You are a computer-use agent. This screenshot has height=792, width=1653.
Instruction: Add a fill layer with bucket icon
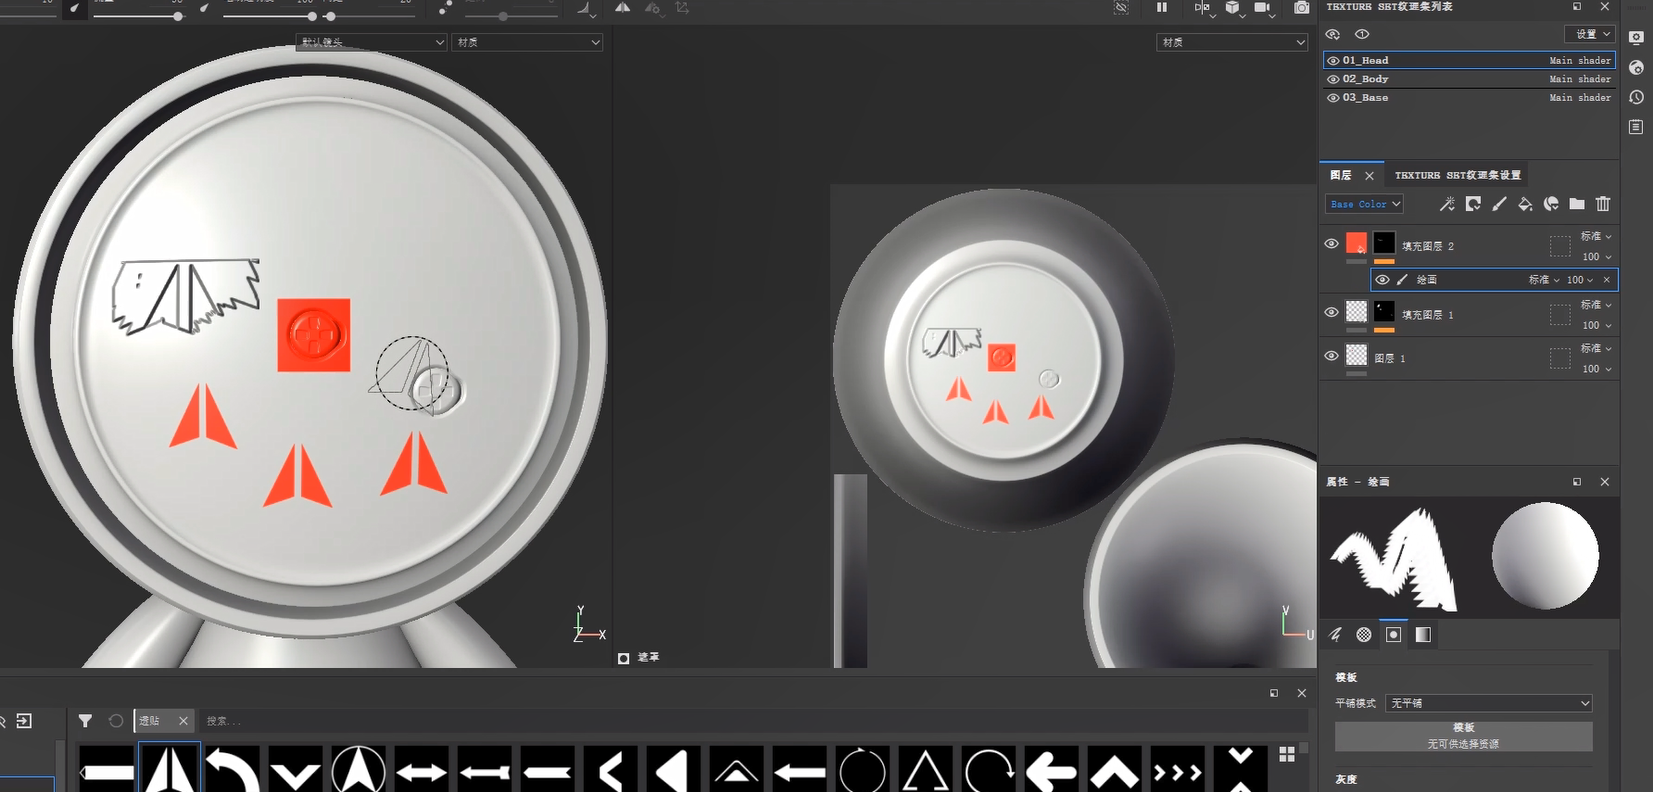1525,204
